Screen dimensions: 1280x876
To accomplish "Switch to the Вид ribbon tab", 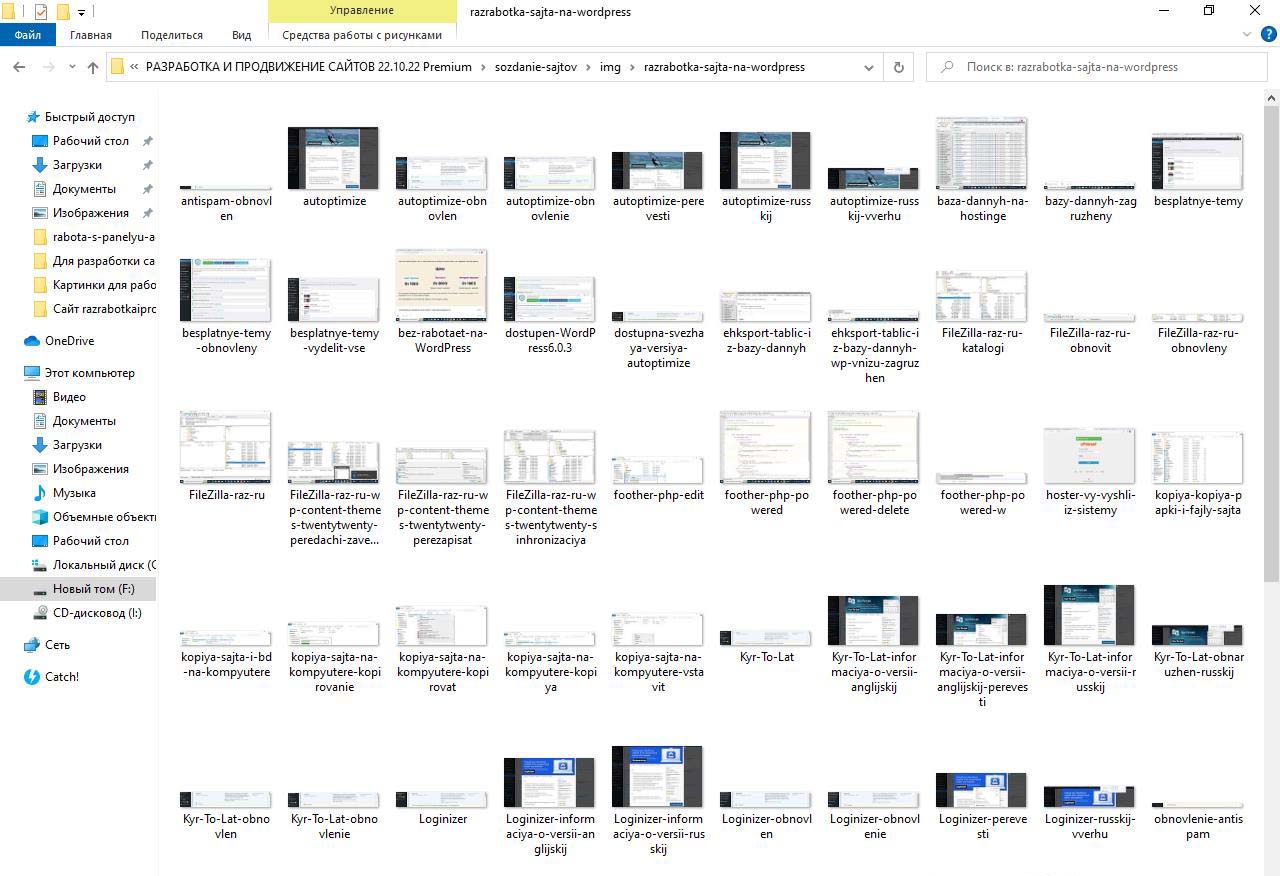I will pos(241,35).
